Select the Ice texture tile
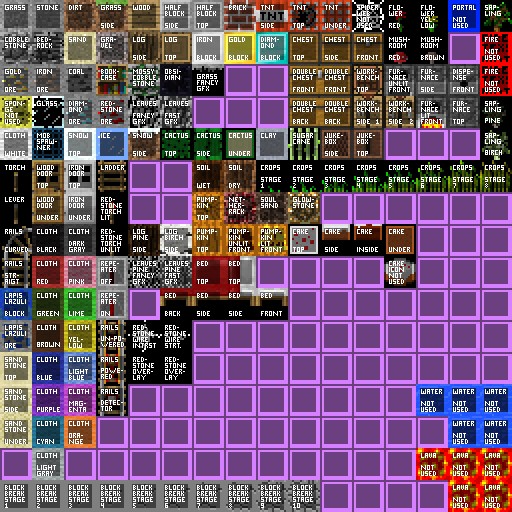 112,144
